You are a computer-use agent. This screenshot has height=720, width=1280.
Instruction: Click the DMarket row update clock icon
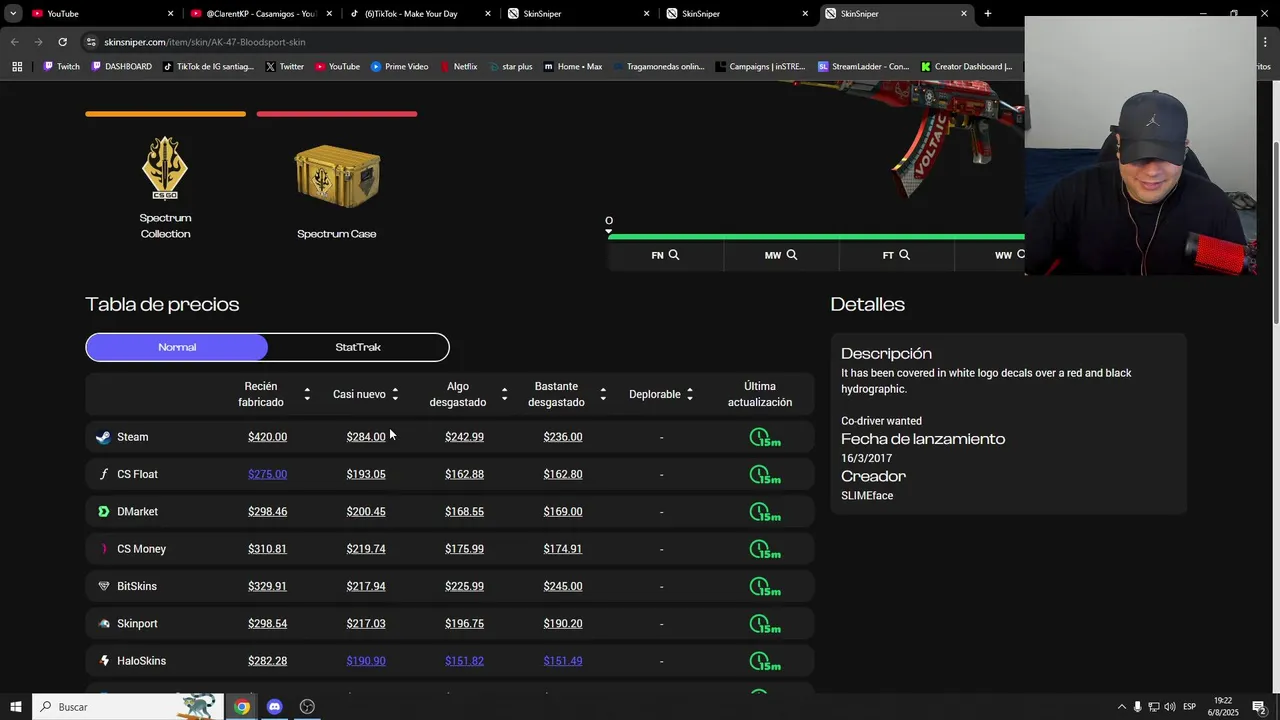point(764,512)
